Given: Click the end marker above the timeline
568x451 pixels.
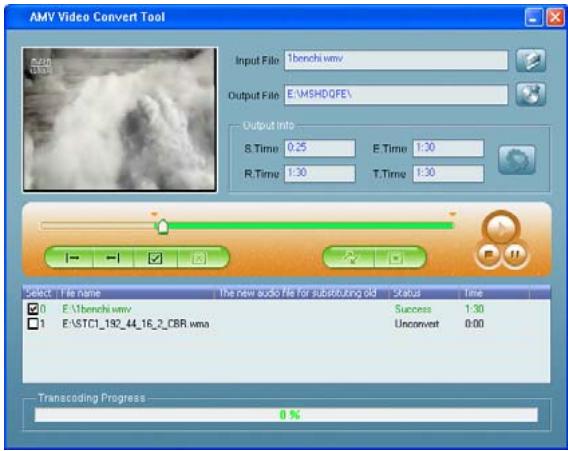Looking at the screenshot, I should coord(452,214).
